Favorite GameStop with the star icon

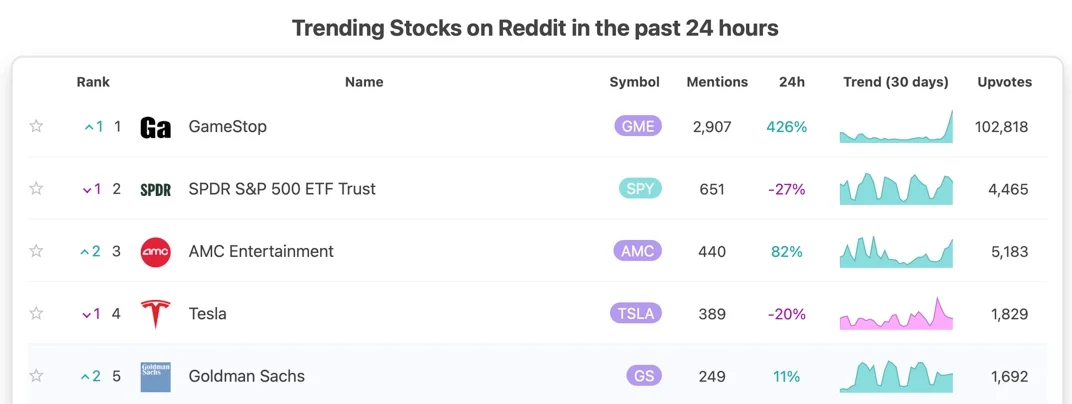pos(36,126)
